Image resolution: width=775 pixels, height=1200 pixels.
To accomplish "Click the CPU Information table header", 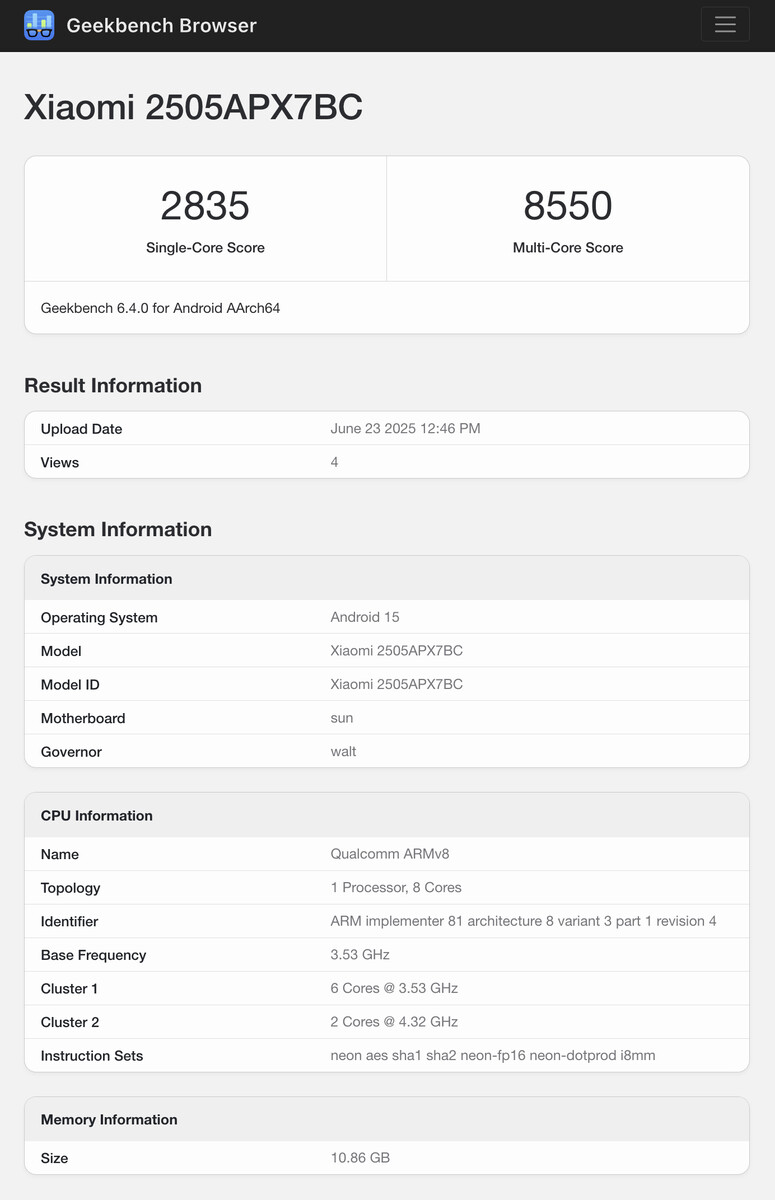I will 97,816.
